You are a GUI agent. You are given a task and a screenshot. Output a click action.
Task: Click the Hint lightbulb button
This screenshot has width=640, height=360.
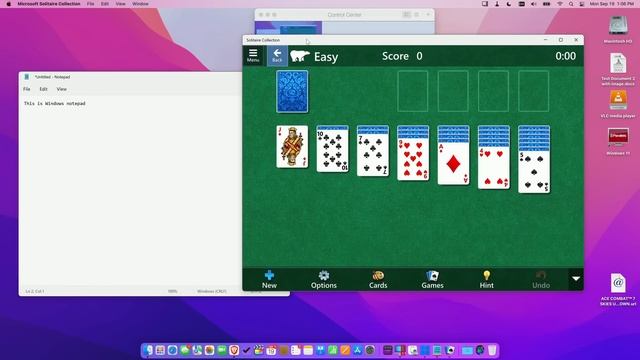coord(487,280)
